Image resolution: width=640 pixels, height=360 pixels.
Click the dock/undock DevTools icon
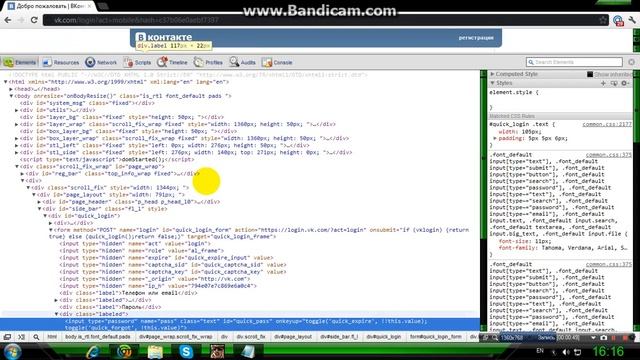[7, 337]
